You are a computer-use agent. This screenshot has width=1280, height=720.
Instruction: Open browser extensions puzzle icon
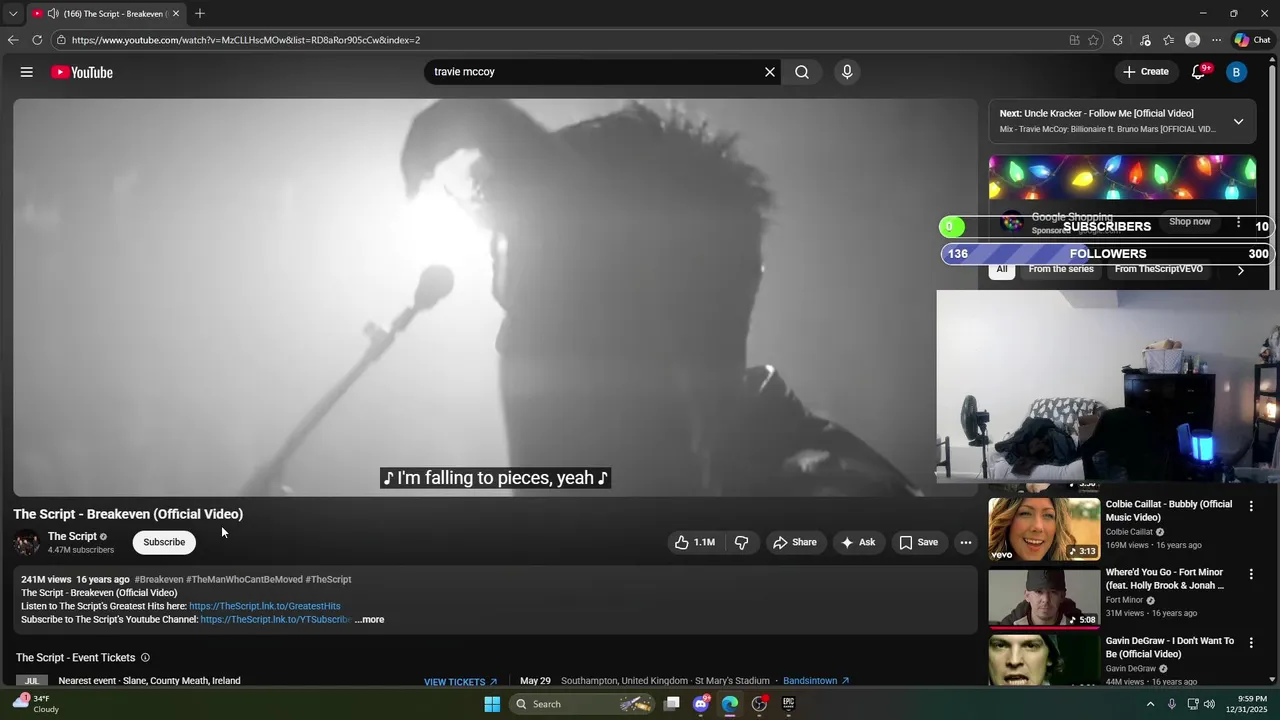[x=1118, y=40]
